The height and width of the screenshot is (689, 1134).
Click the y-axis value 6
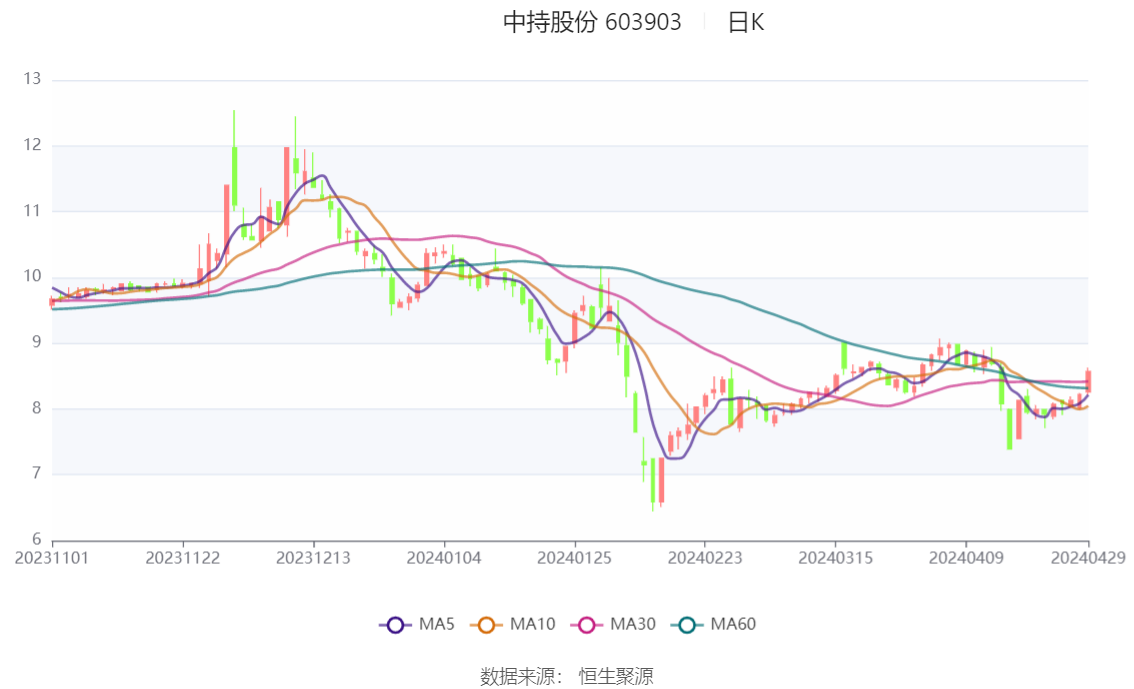(37, 539)
